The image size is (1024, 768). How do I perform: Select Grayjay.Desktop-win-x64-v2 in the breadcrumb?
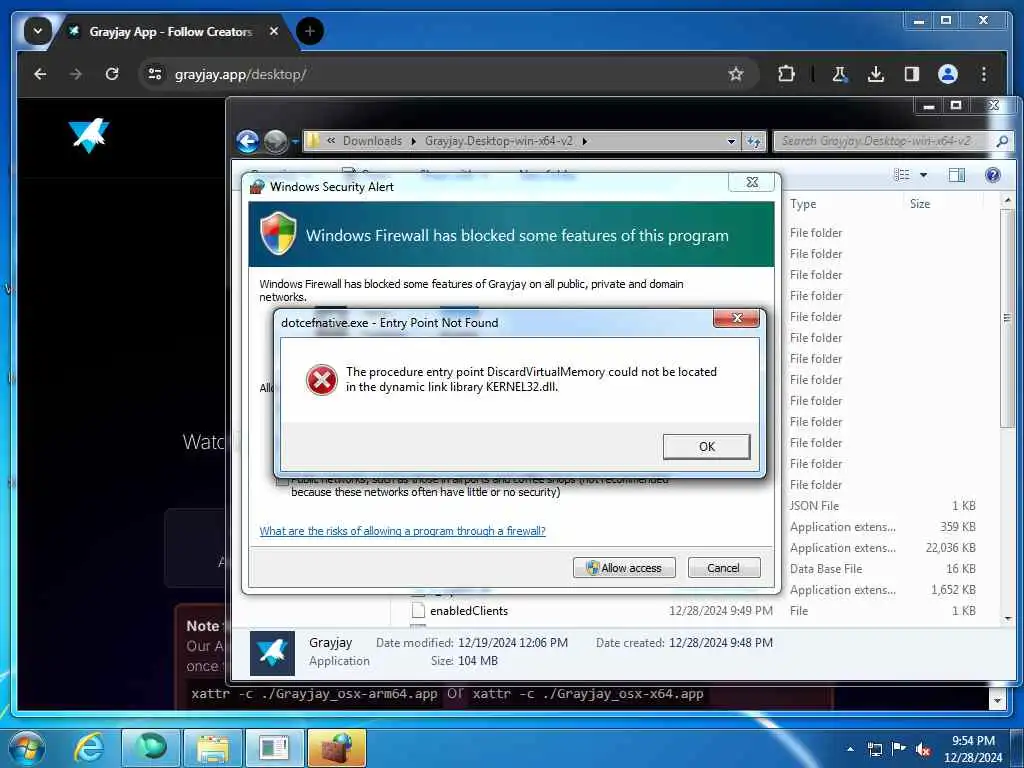coord(499,141)
